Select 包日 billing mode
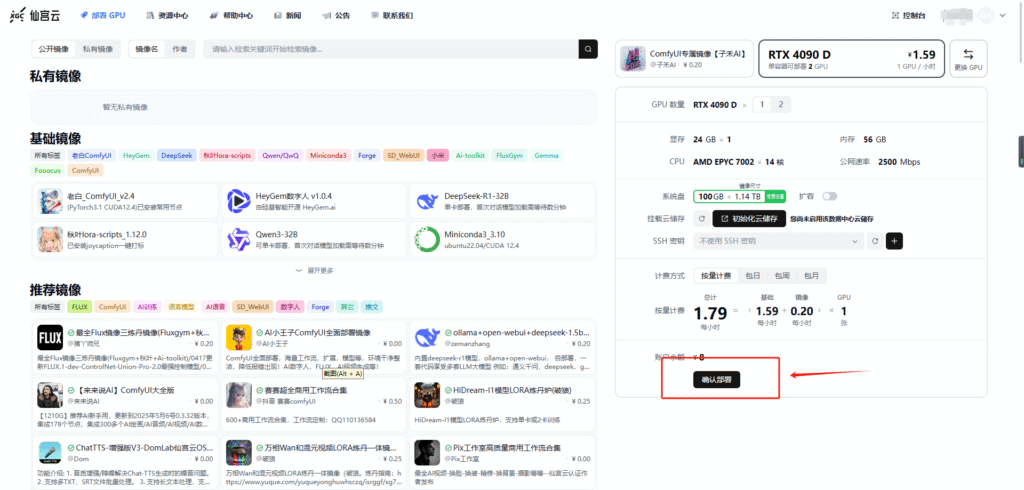1024x490 pixels. (753, 276)
